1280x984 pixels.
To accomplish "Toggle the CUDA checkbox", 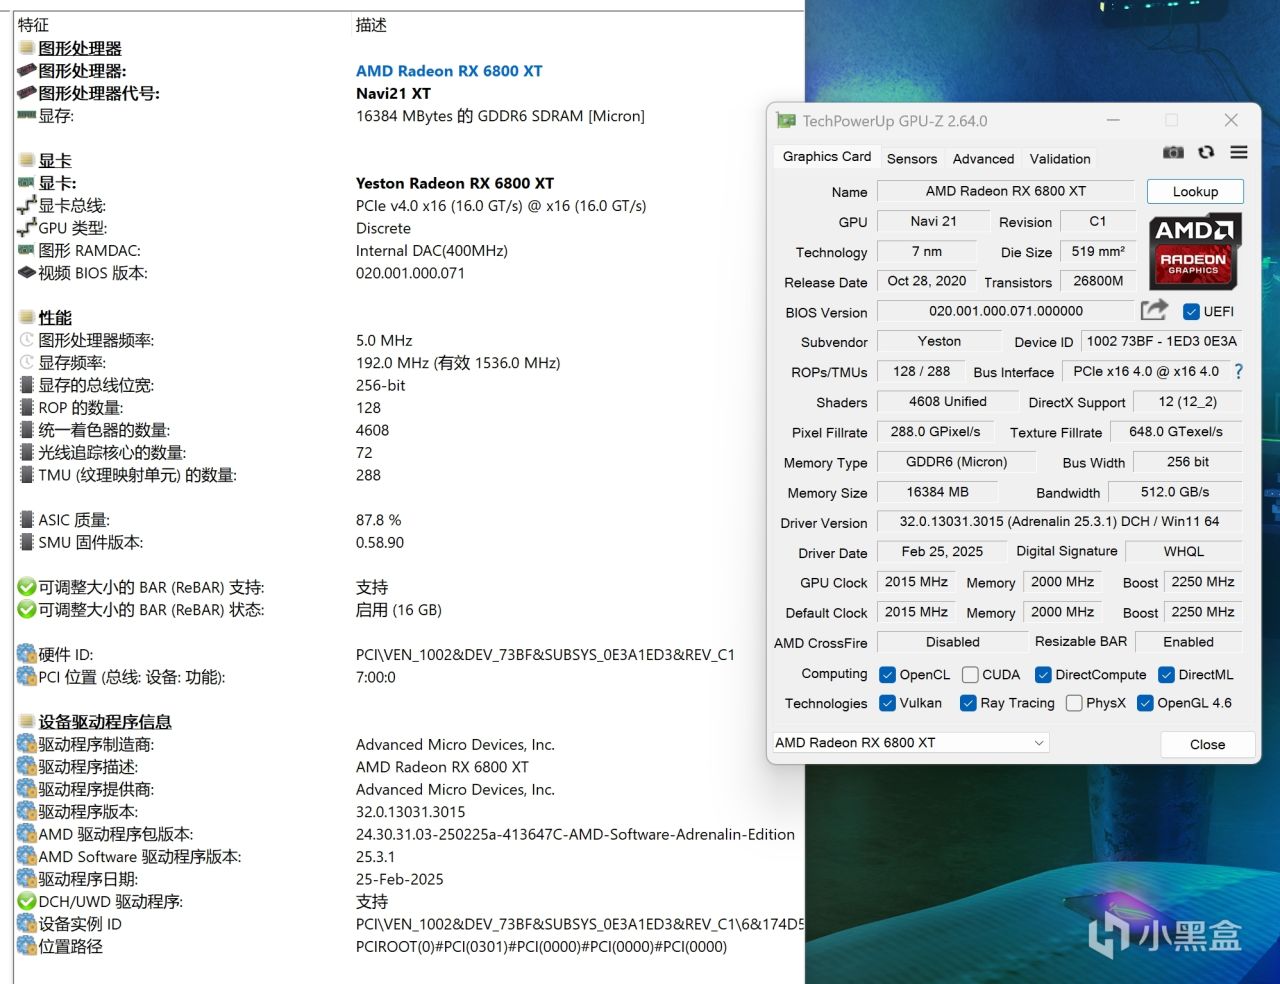I will [970, 675].
